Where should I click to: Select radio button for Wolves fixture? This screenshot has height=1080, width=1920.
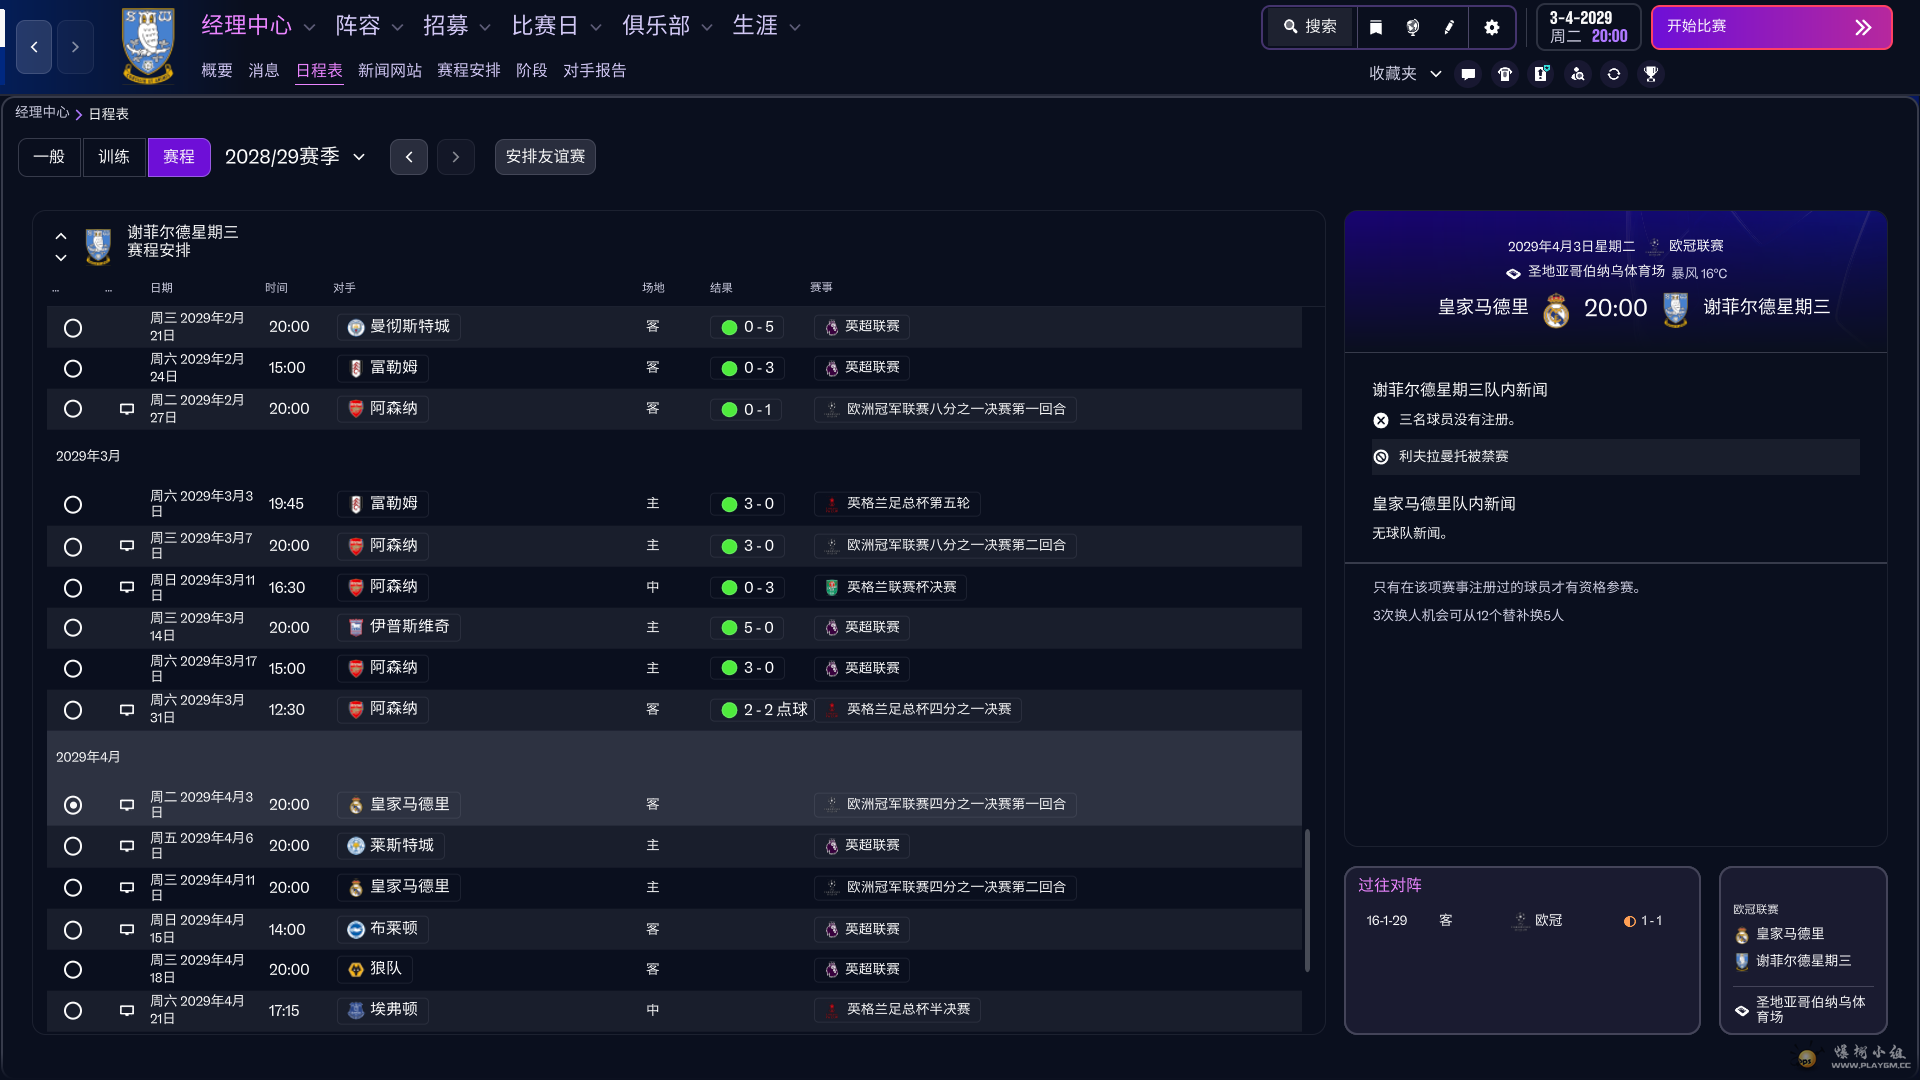point(73,970)
